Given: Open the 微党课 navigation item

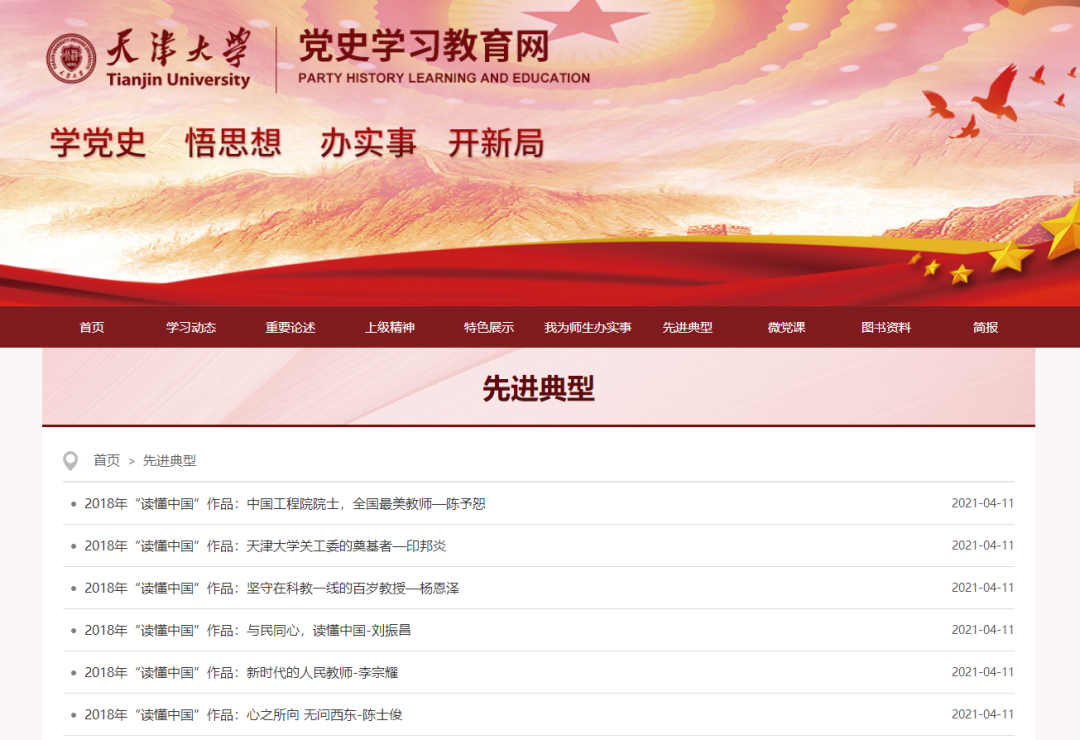Looking at the screenshot, I should tap(786, 328).
